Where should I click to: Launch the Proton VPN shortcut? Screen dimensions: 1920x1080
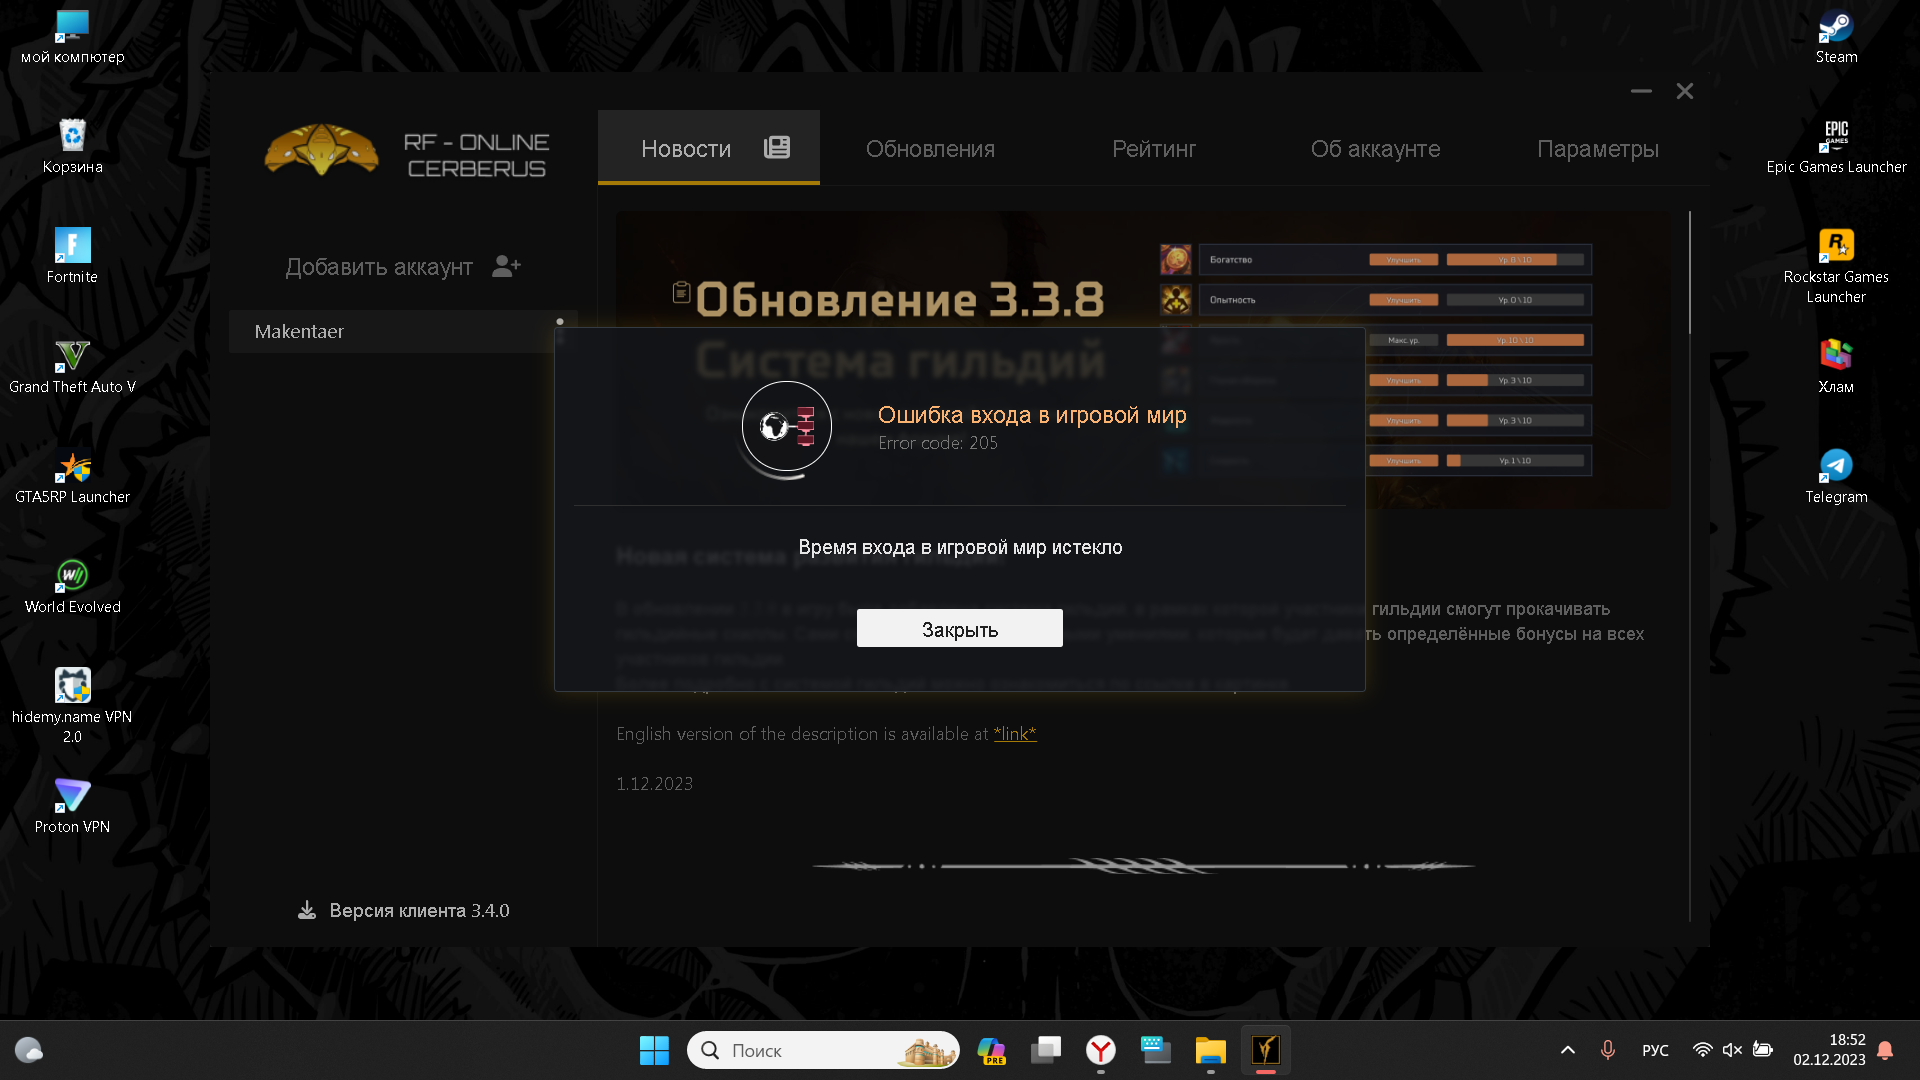(x=72, y=807)
